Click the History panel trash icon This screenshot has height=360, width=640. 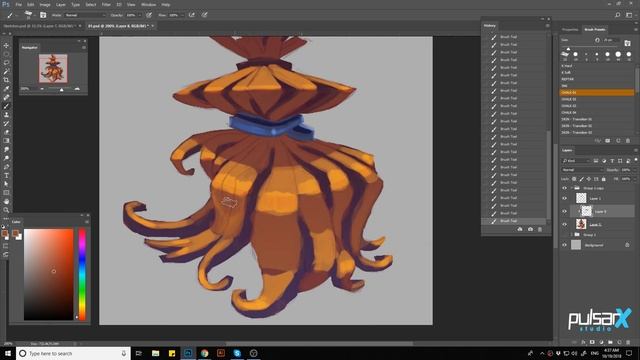coord(540,229)
